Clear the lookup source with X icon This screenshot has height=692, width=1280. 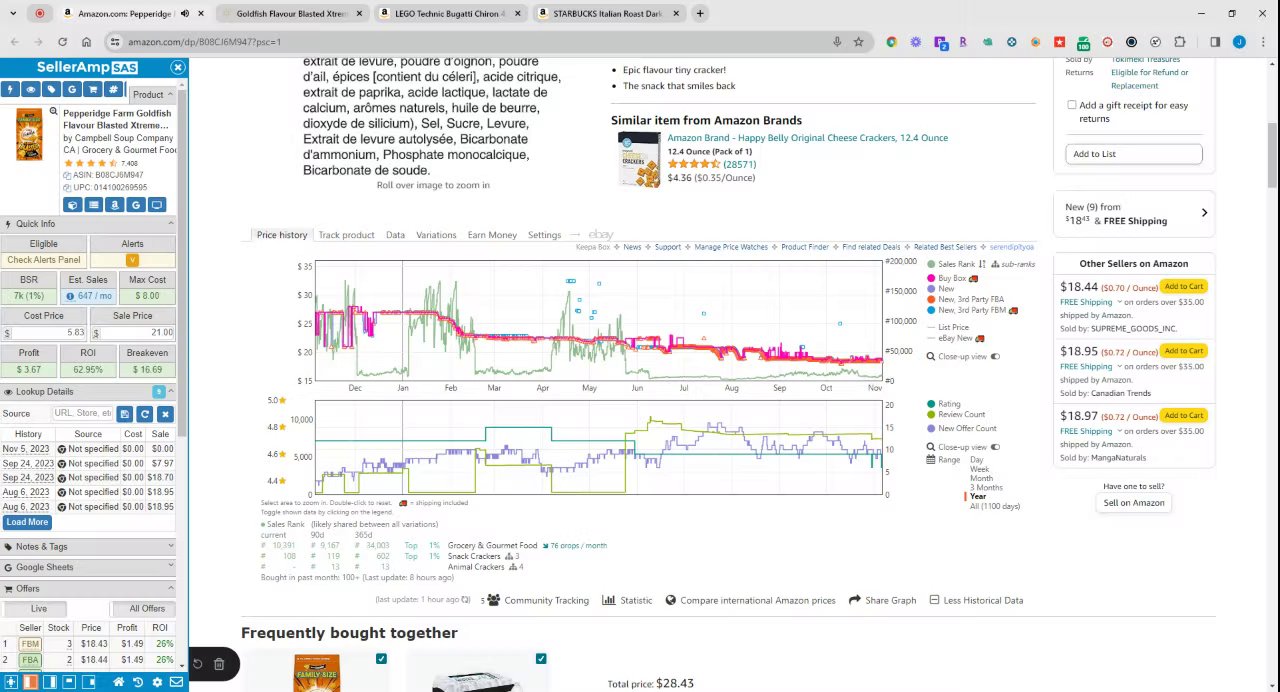(x=166, y=414)
